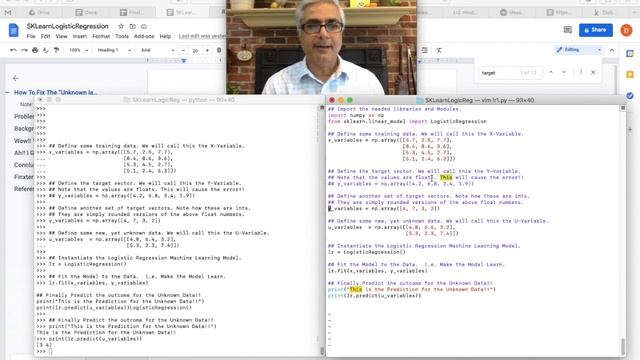Decrease font size with minus button

coord(183,50)
